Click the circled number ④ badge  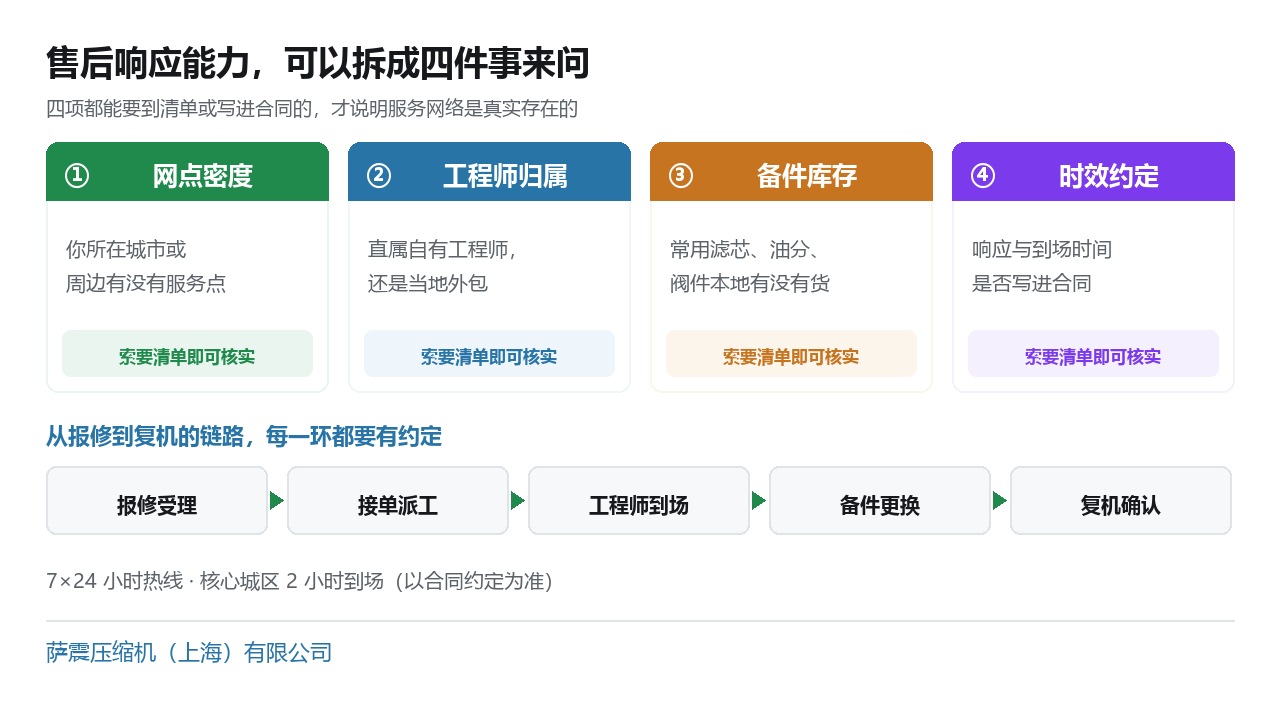coord(983,176)
